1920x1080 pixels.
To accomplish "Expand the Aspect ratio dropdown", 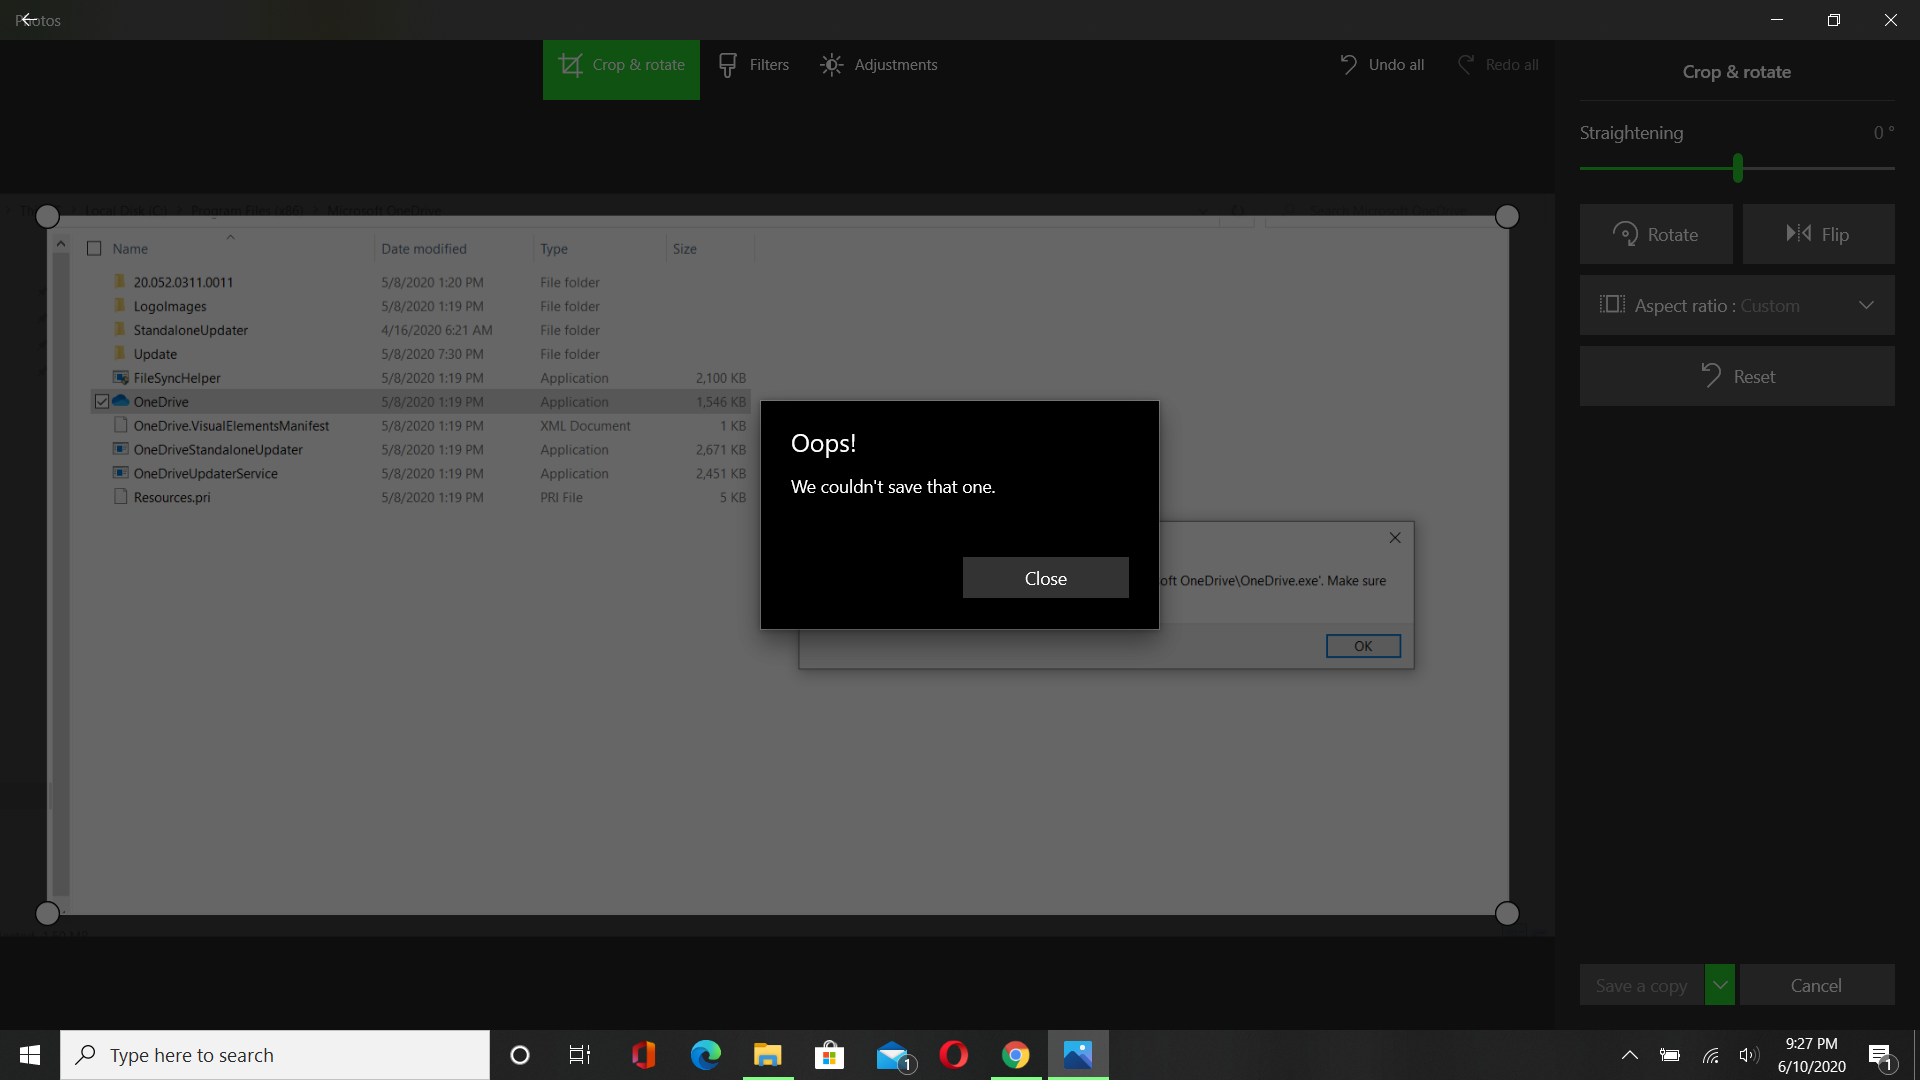I will (1737, 305).
